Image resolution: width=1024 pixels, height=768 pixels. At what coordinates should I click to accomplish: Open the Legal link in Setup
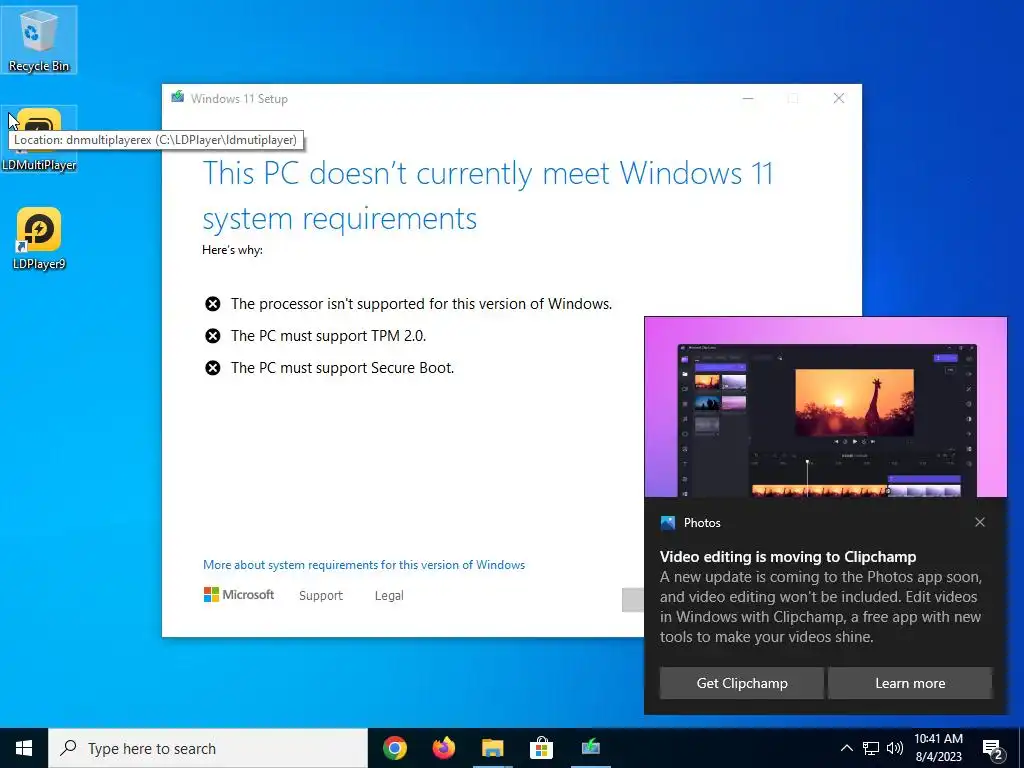coord(389,596)
